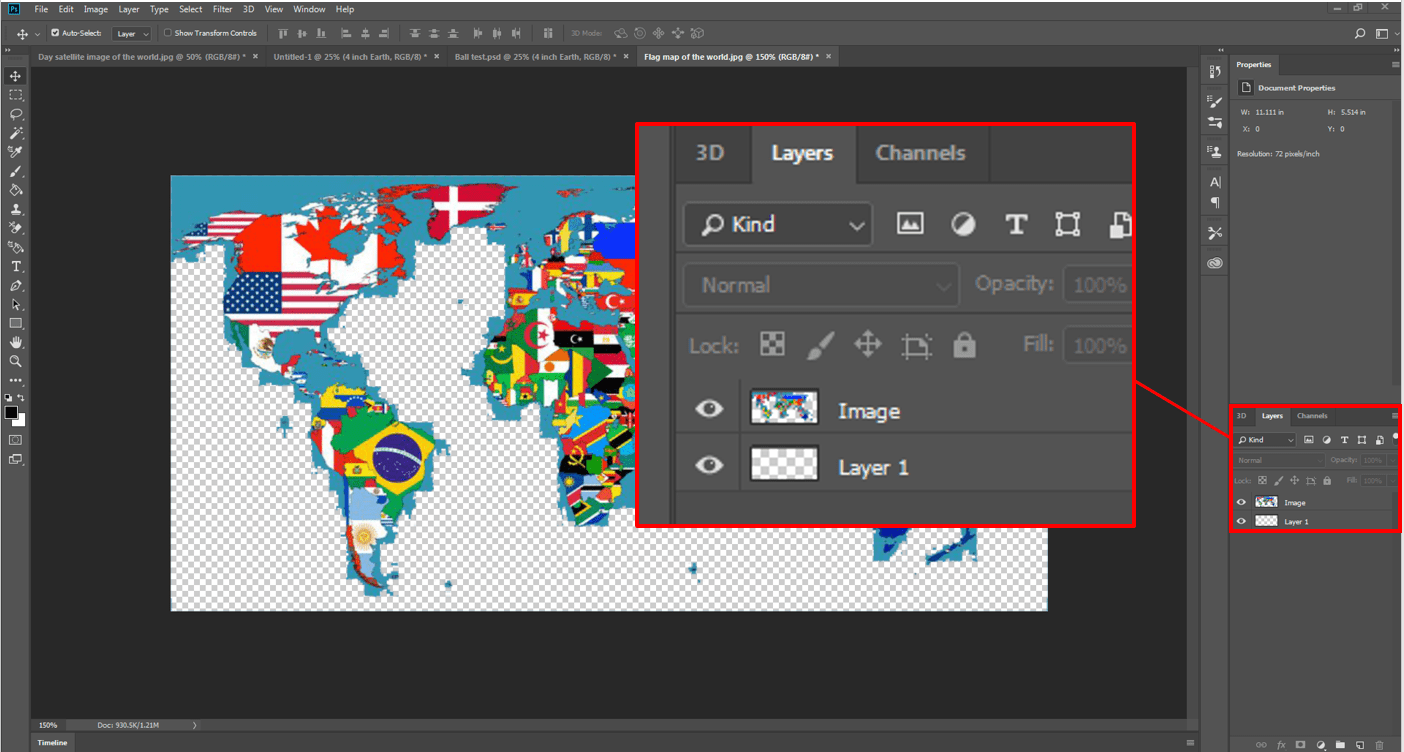Click Create New Group folder icon
This screenshot has width=1404, height=752.
(1340, 744)
